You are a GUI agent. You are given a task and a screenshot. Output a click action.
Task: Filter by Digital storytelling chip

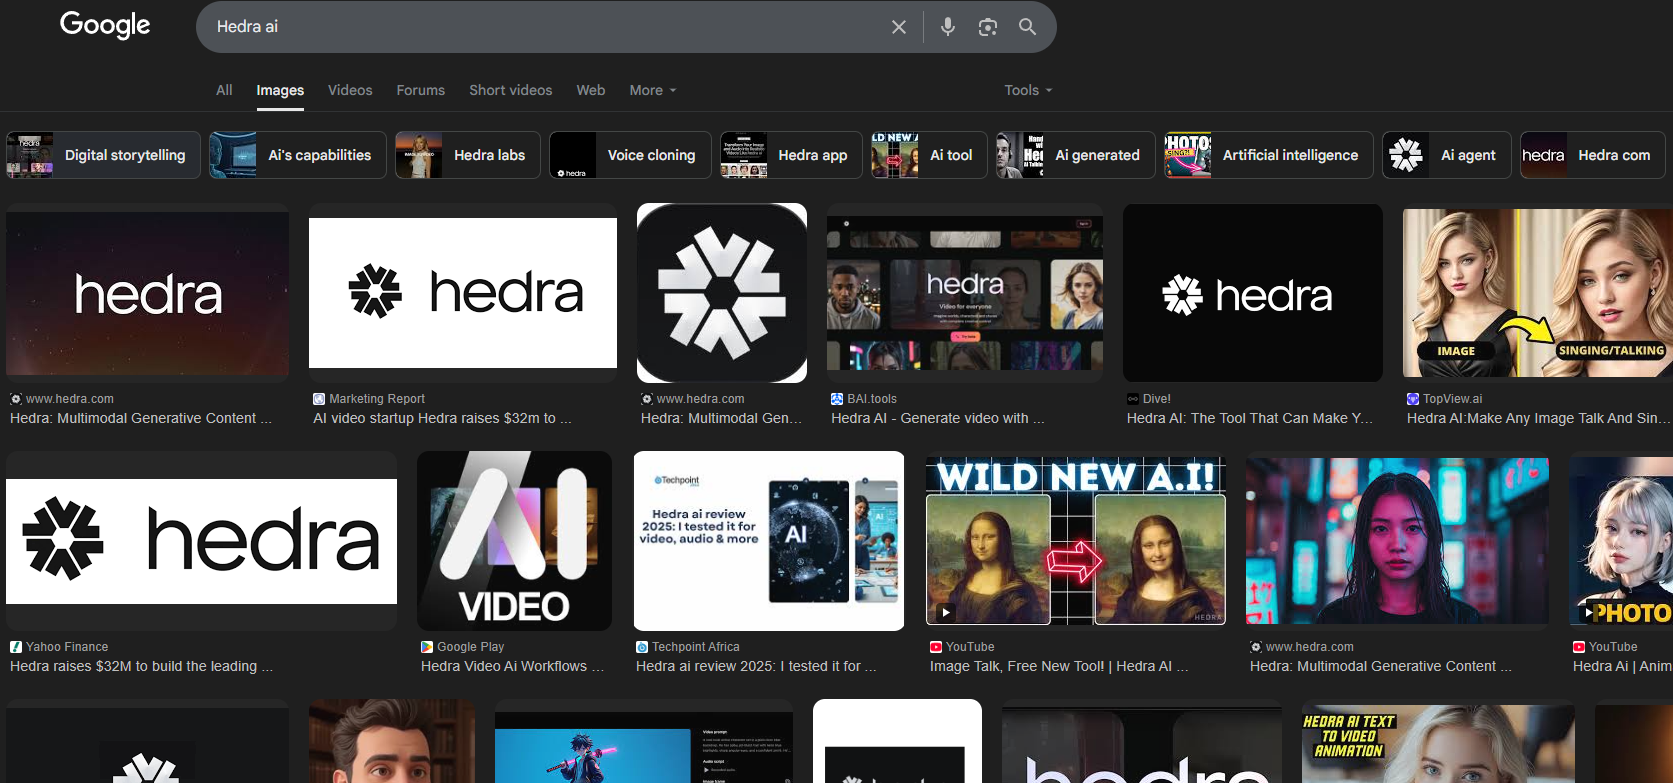(x=103, y=155)
